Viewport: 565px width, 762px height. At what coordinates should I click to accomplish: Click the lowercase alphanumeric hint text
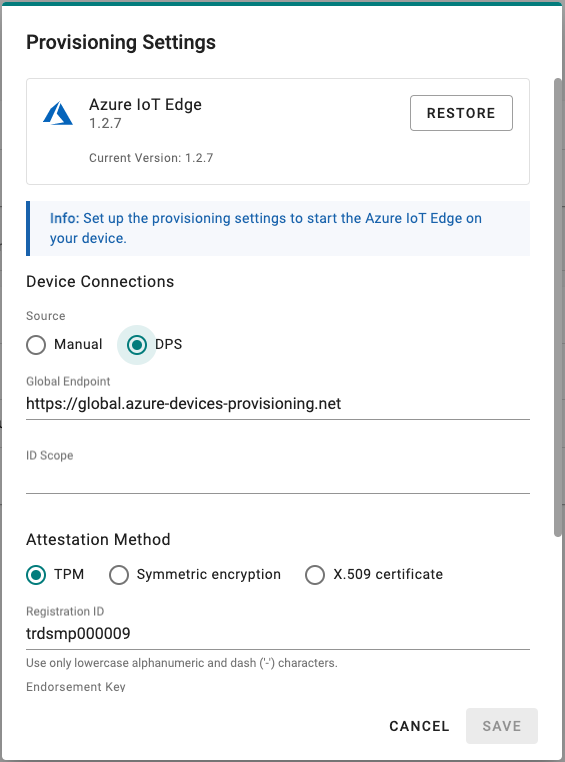click(x=182, y=663)
